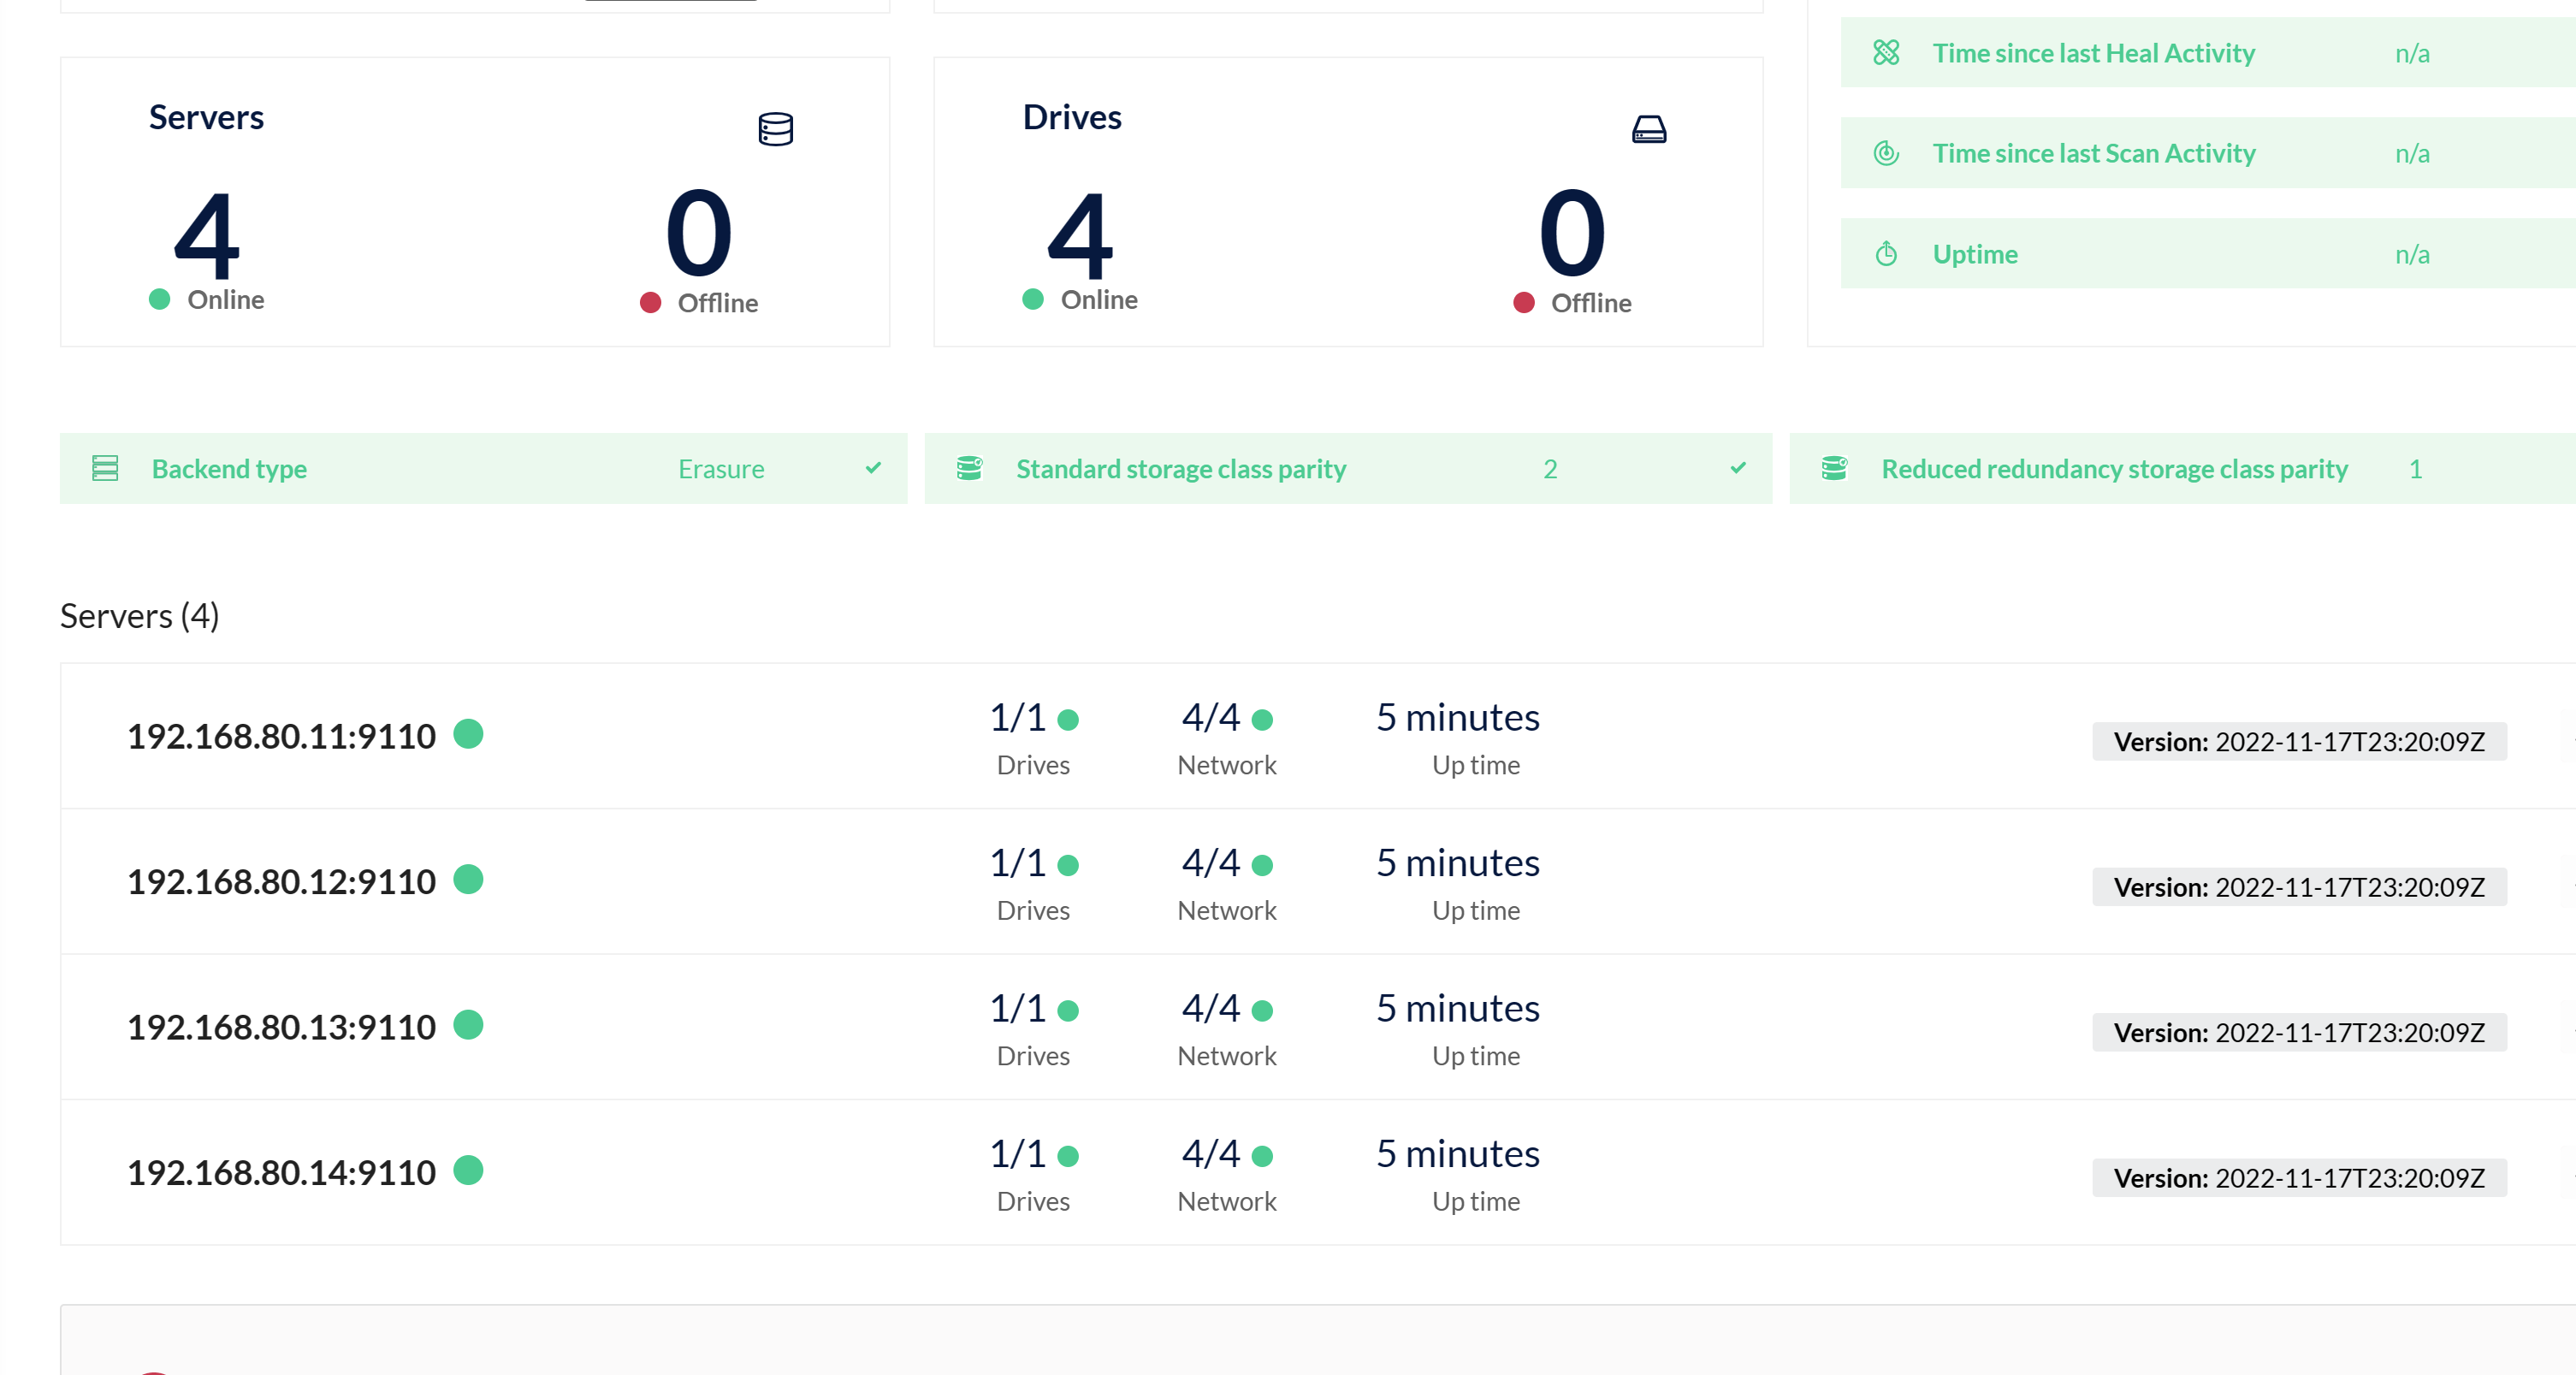Click the Version badge for 192.168.80.11
Viewport: 2576px width, 1375px height.
pyautogui.click(x=2299, y=741)
